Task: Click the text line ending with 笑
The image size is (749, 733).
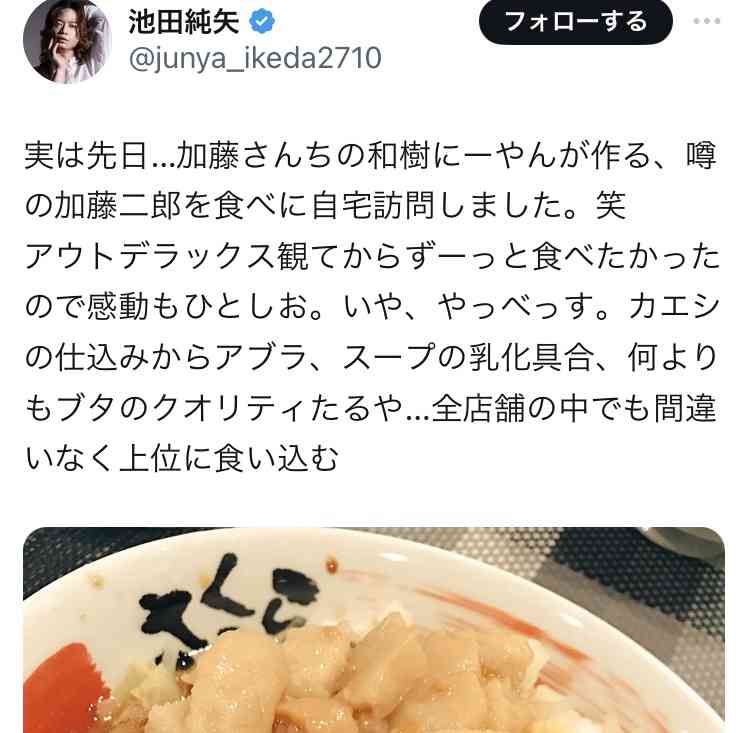Action: pos(325,206)
